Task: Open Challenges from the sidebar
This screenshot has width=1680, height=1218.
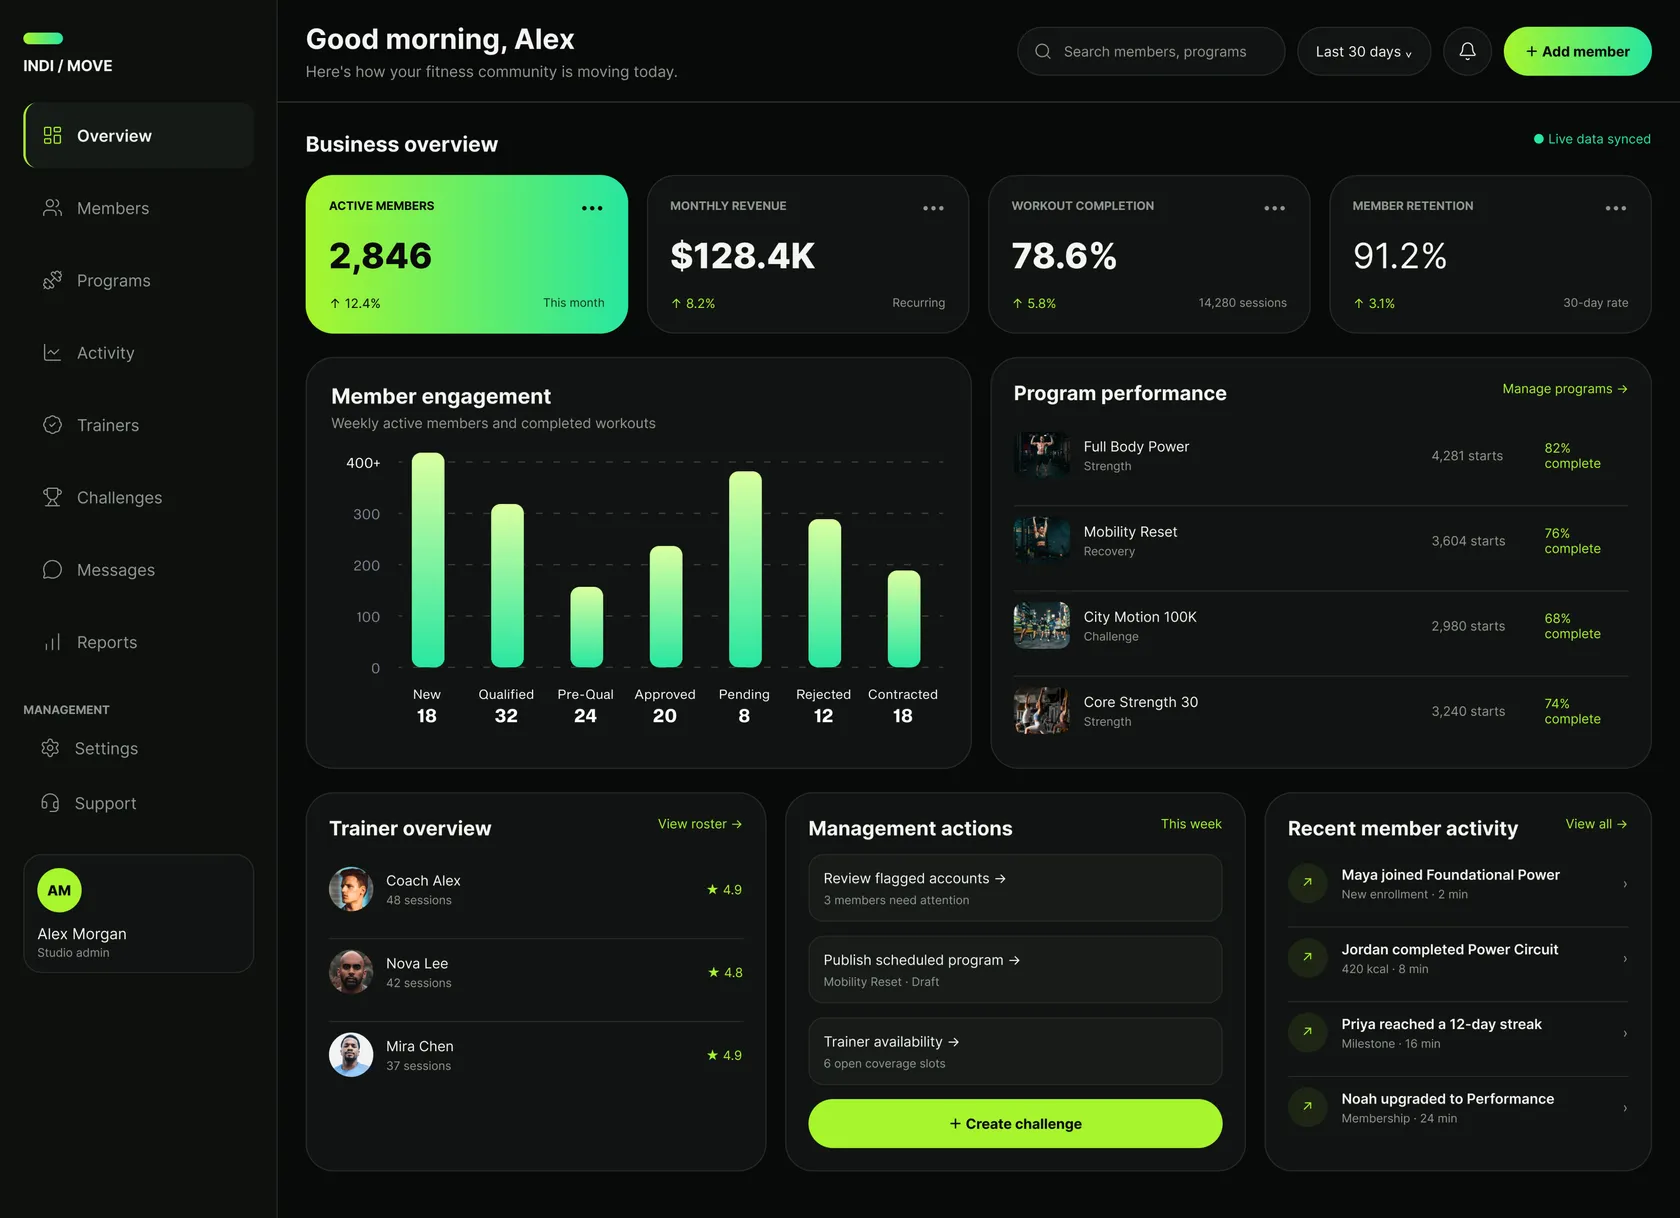Action: [138, 498]
